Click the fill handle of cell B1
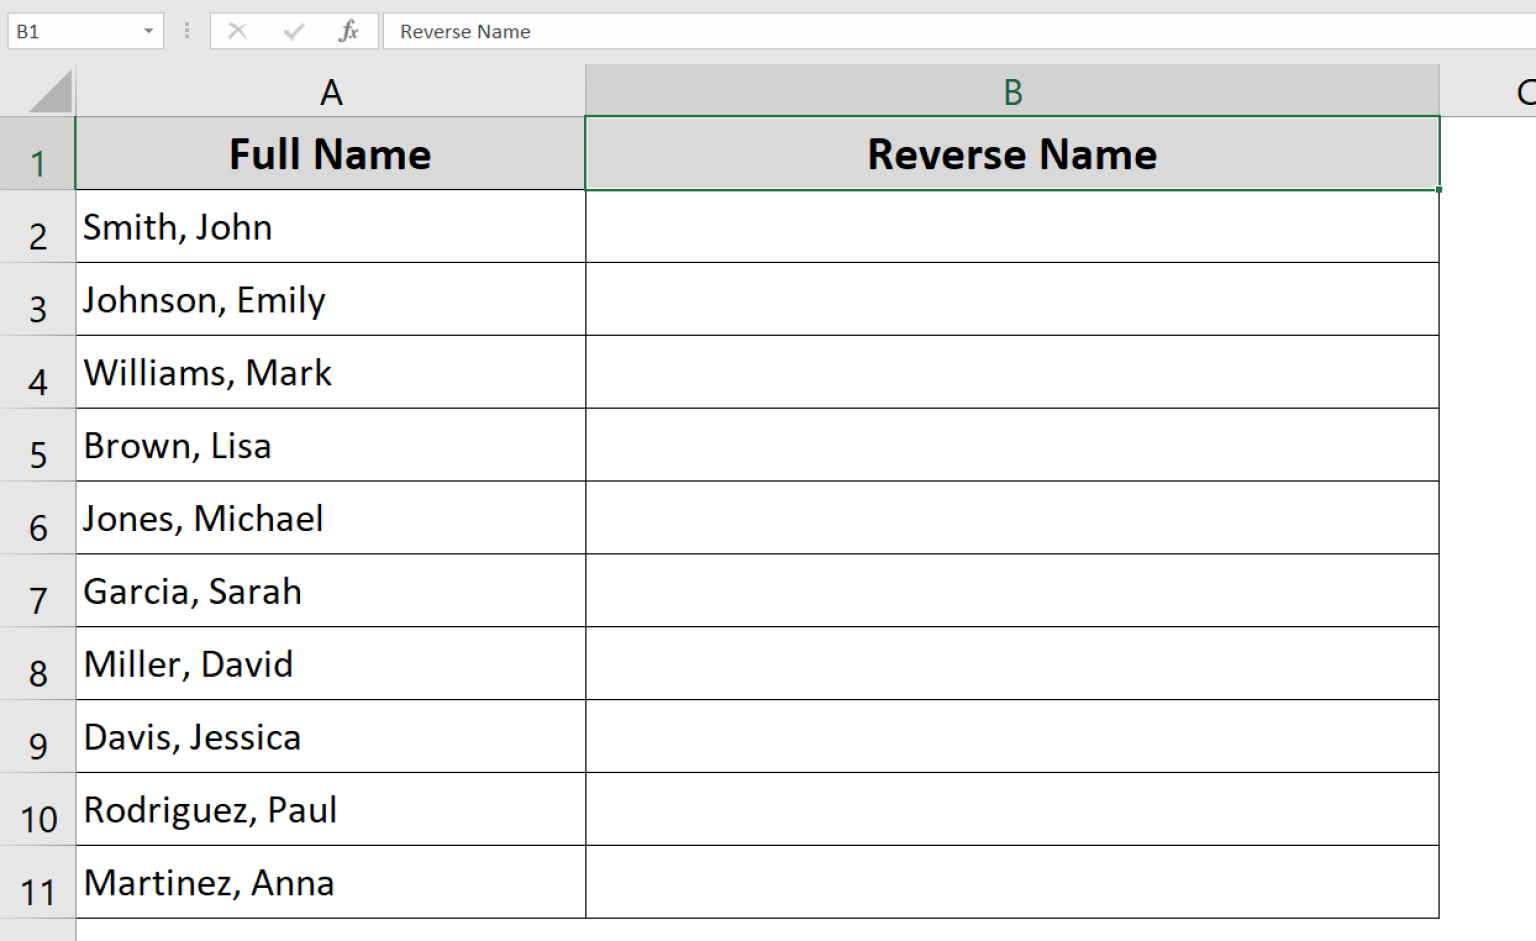Viewport: 1536px width, 941px height. (x=1439, y=189)
